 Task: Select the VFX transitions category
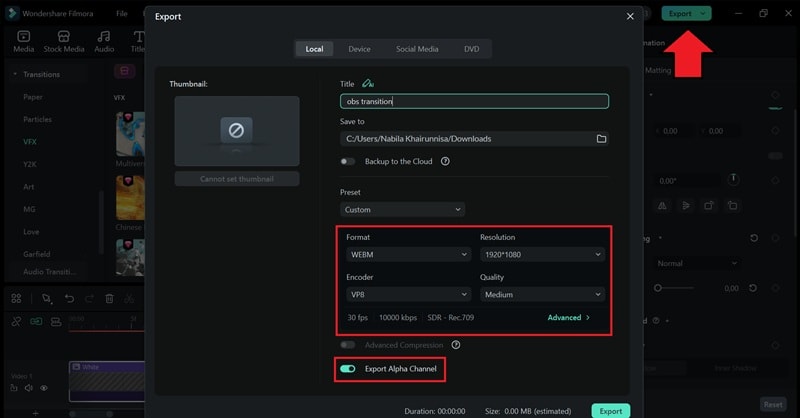pos(30,142)
